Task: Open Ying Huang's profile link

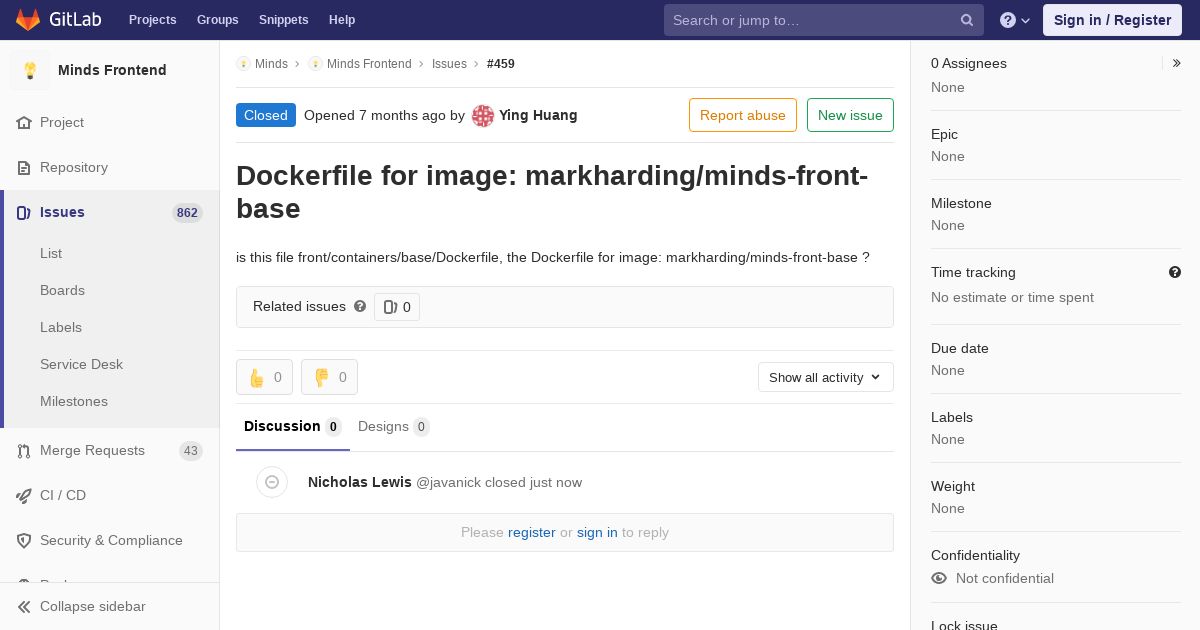Action: click(x=538, y=115)
